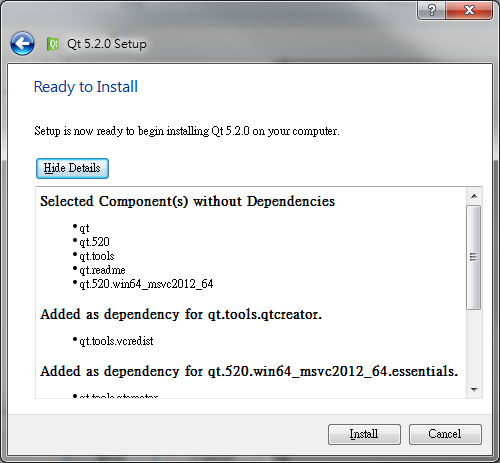
Task: Cancel the Qt setup
Action: click(445, 434)
